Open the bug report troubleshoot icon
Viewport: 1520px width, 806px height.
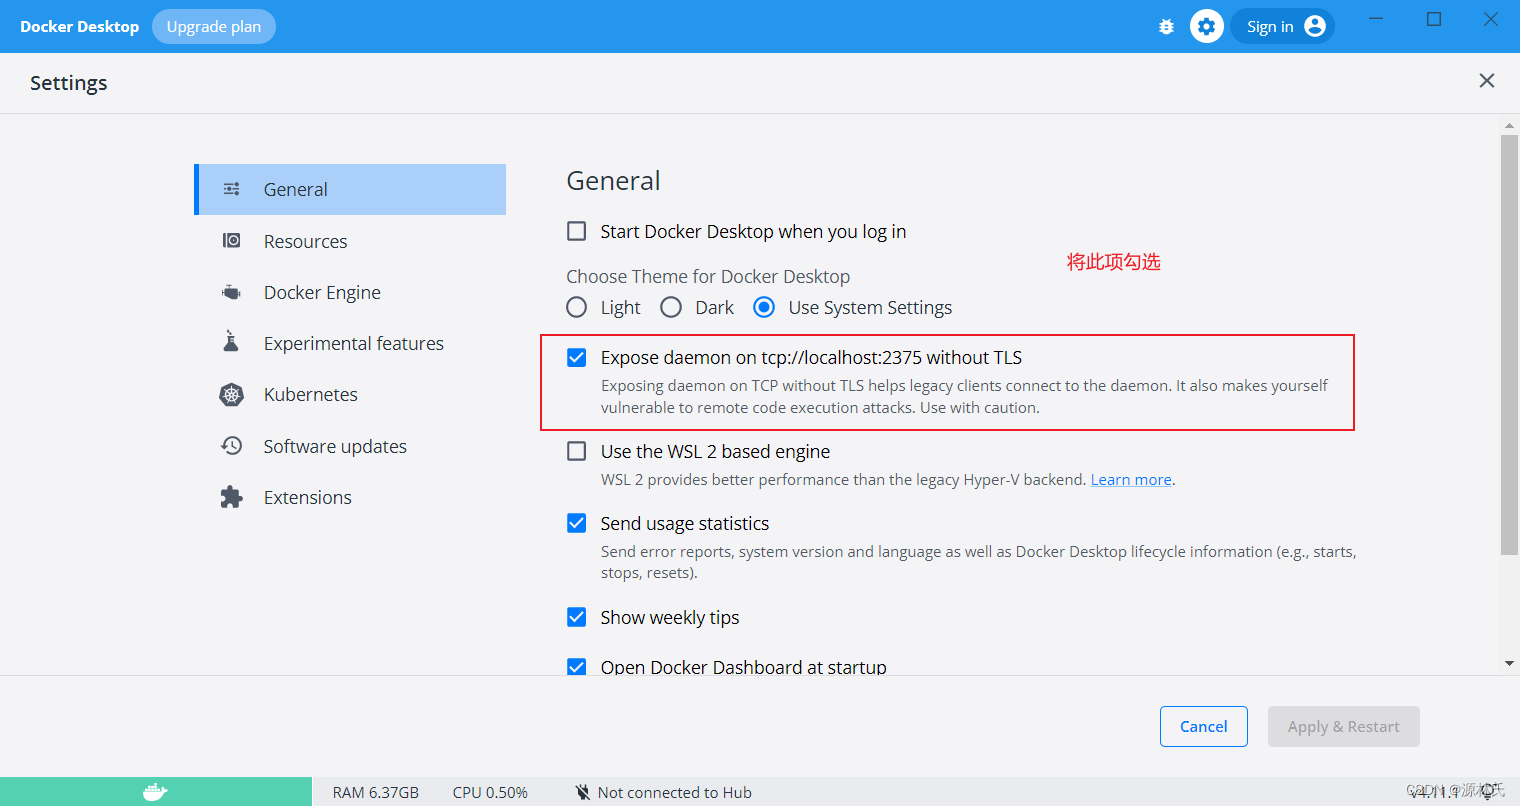(1166, 27)
